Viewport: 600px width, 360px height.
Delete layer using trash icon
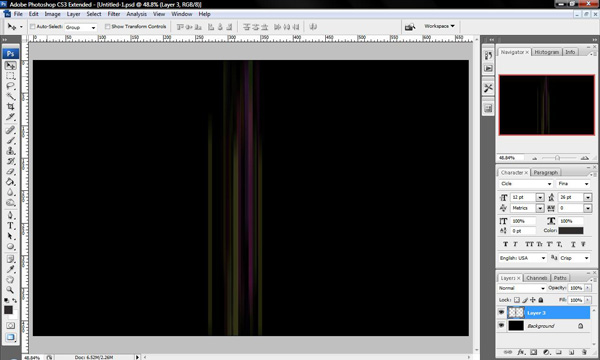(x=584, y=352)
